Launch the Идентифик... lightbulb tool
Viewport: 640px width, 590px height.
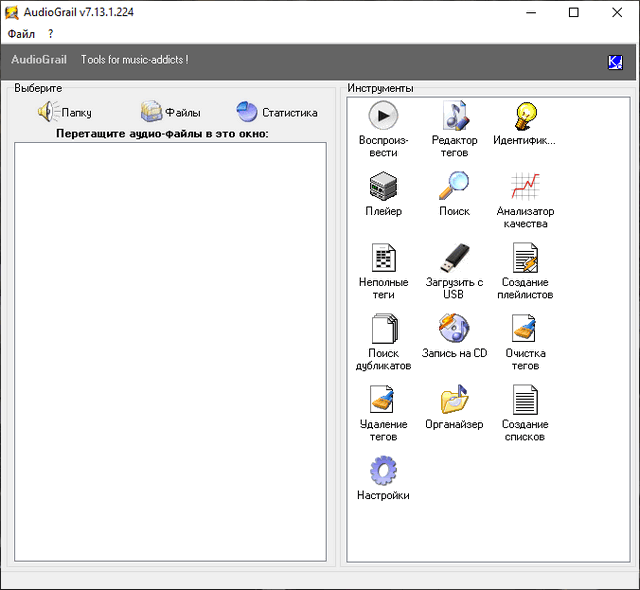[525, 115]
